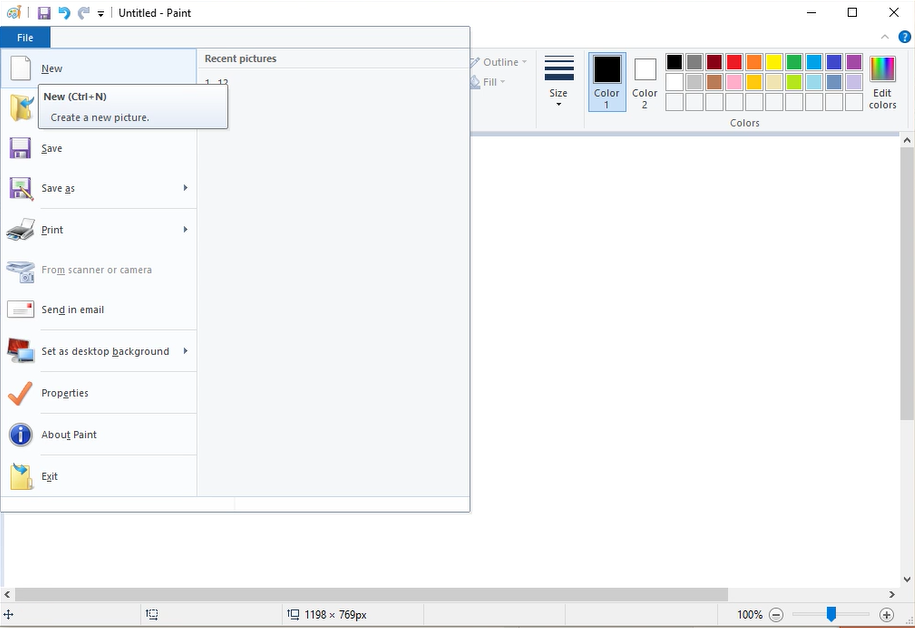Click the File tab
This screenshot has height=628, width=915.
coord(25,37)
